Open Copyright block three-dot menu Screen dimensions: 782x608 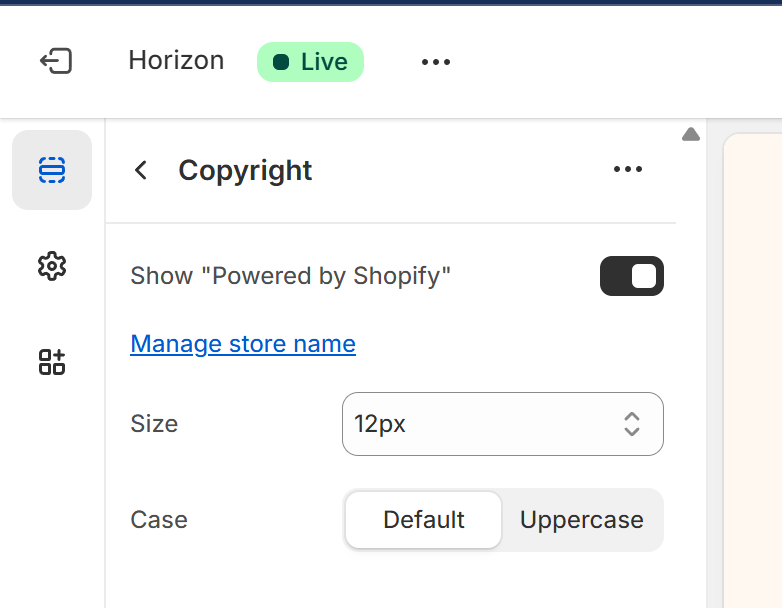point(628,169)
